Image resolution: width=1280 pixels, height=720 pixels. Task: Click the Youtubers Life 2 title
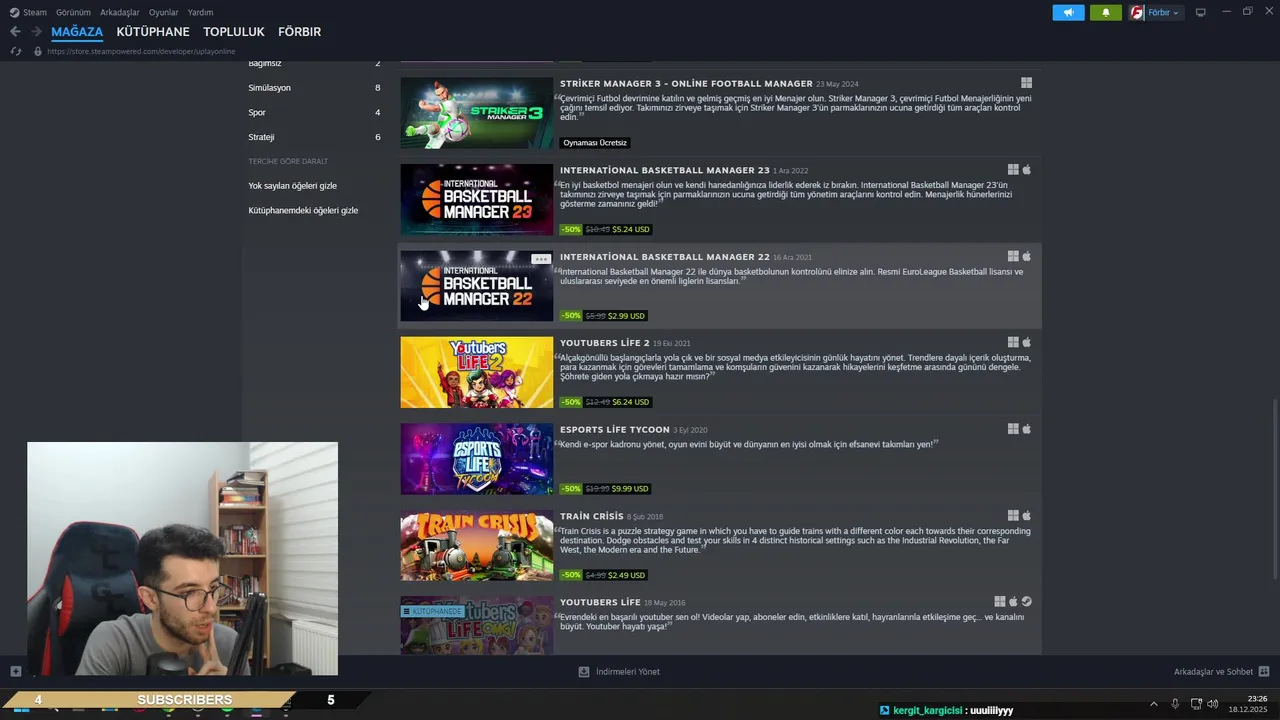[x=605, y=343]
